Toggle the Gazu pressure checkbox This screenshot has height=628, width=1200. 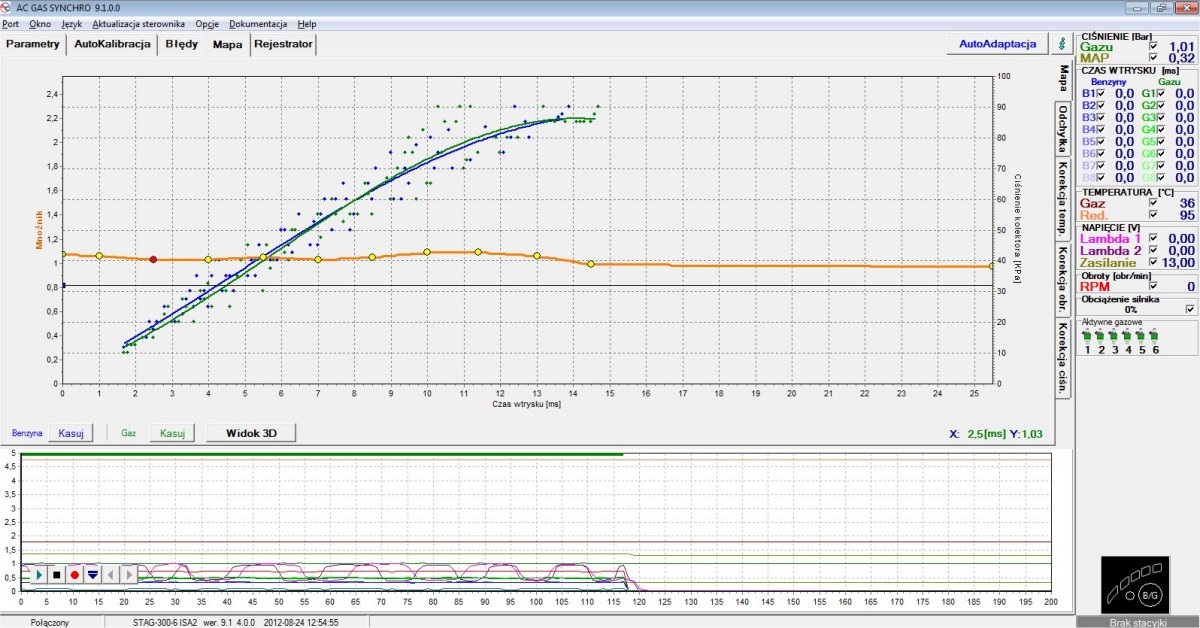point(1154,46)
